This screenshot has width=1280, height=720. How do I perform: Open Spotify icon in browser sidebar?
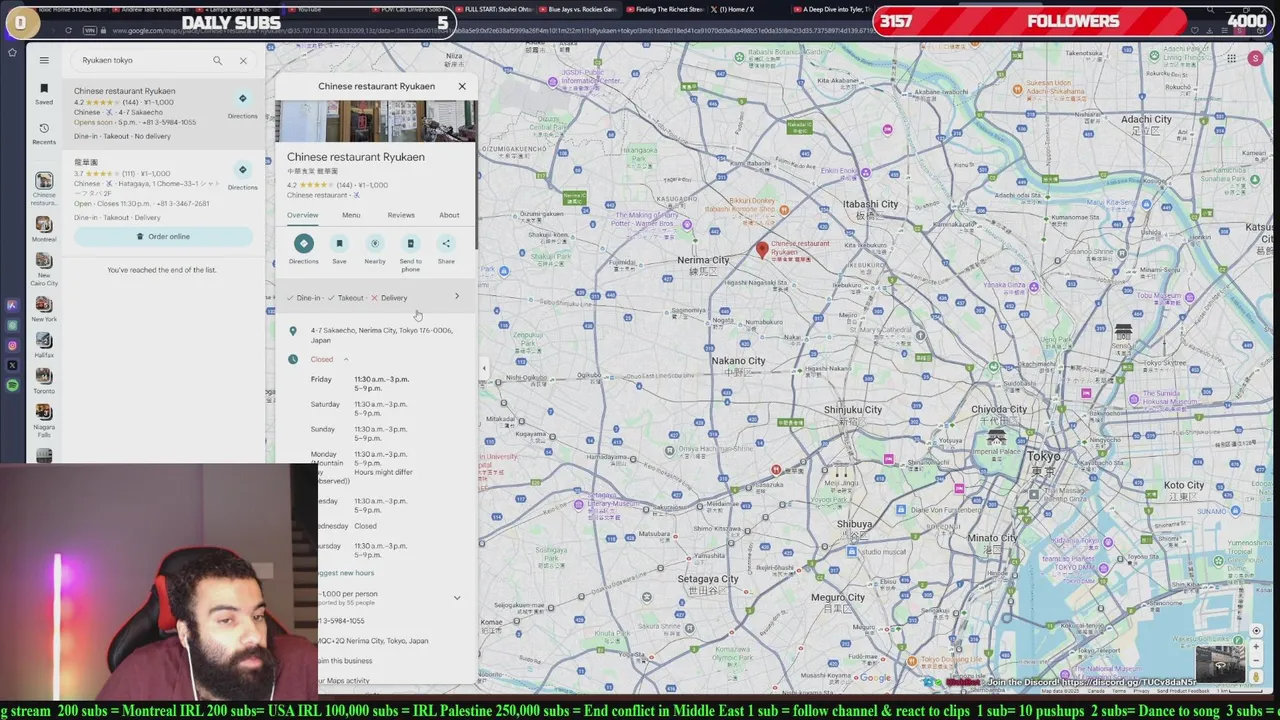pyautogui.click(x=12, y=385)
